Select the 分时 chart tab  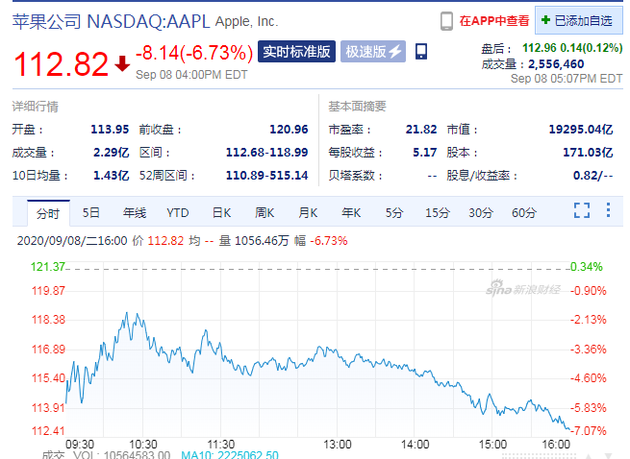pos(48,213)
